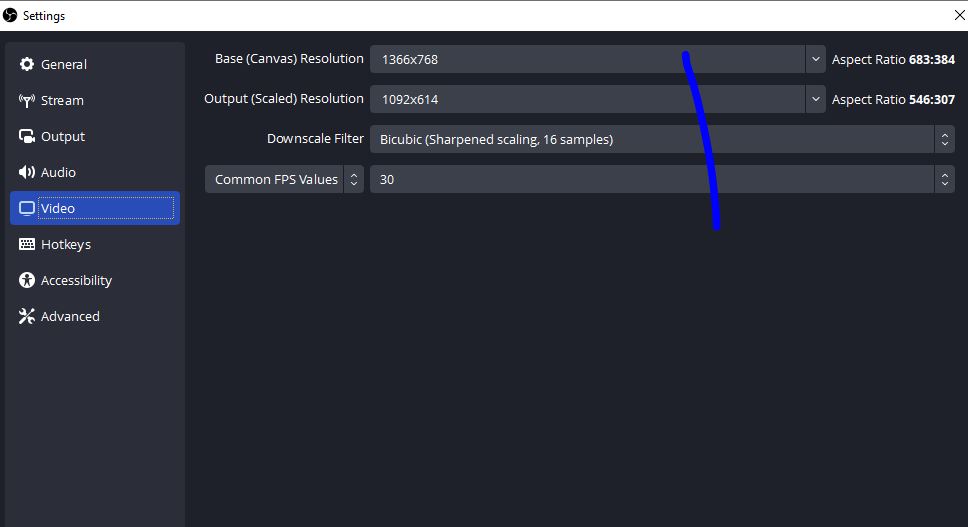Open the Common FPS Values type selector
968x527 pixels.
[x=284, y=179]
